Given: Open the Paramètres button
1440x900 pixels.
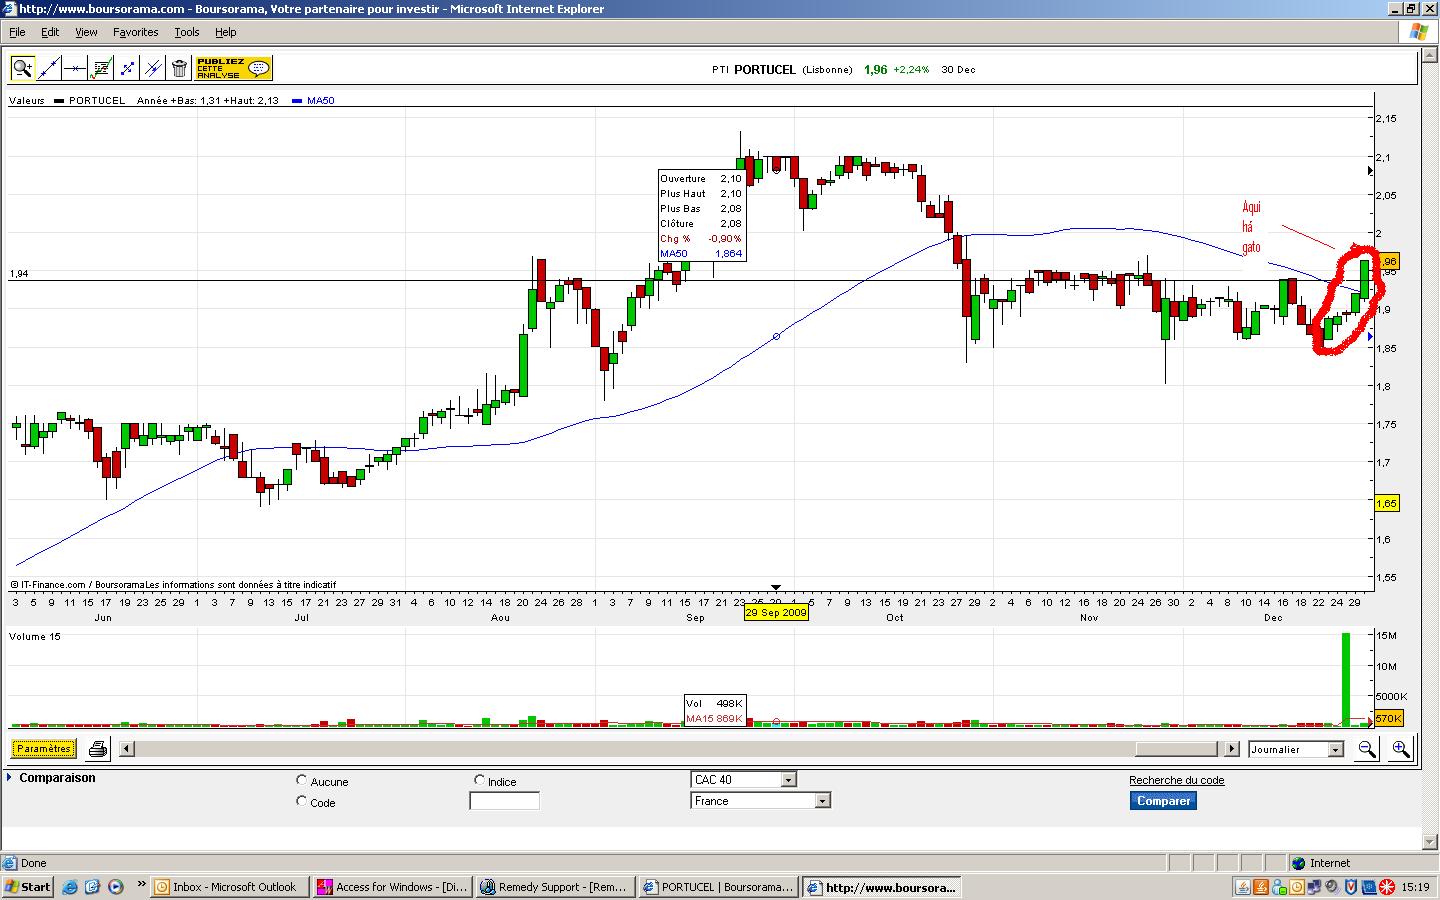Looking at the screenshot, I should coord(43,748).
